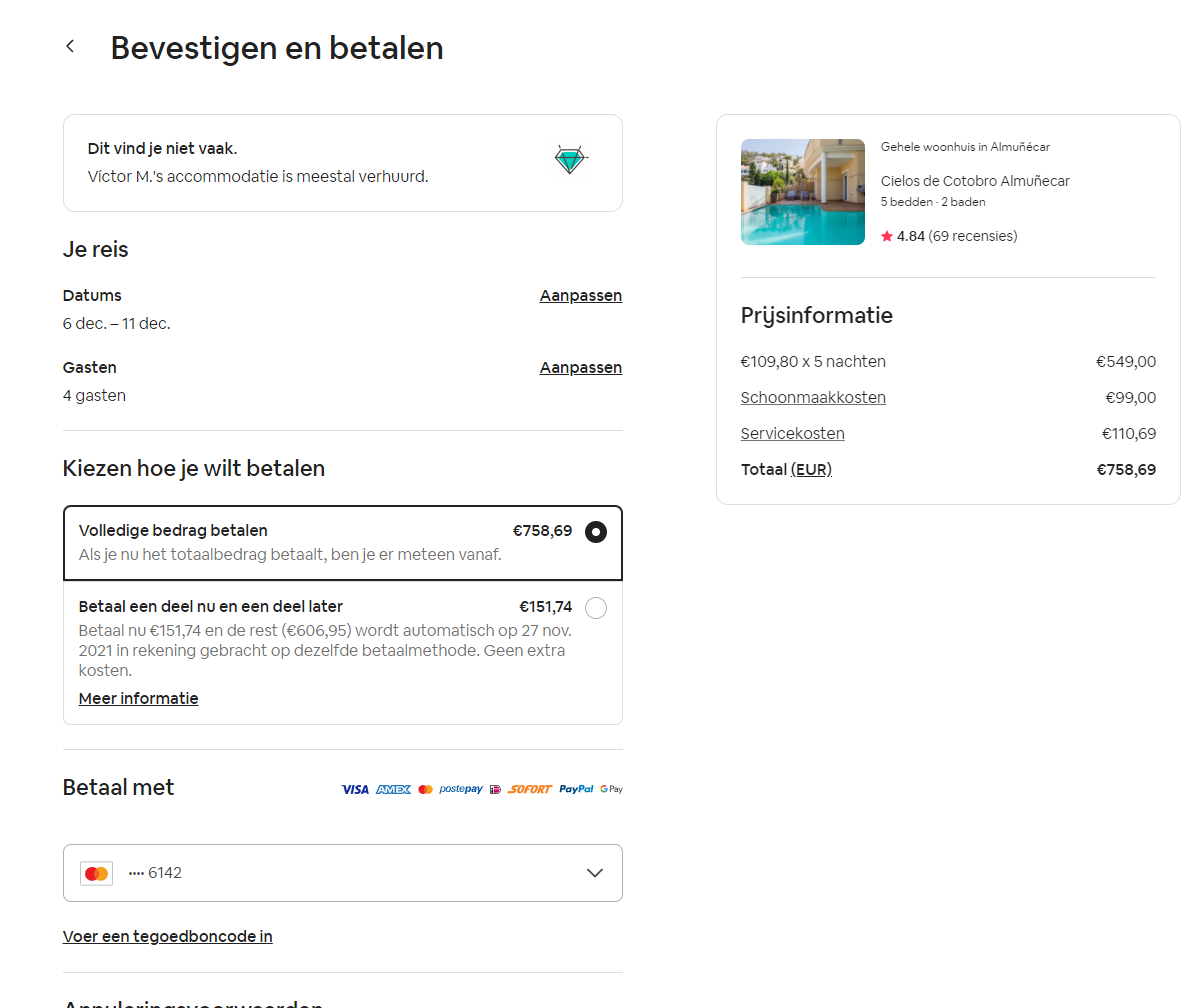Click 'Aanpassen' next to Datums

(x=580, y=296)
